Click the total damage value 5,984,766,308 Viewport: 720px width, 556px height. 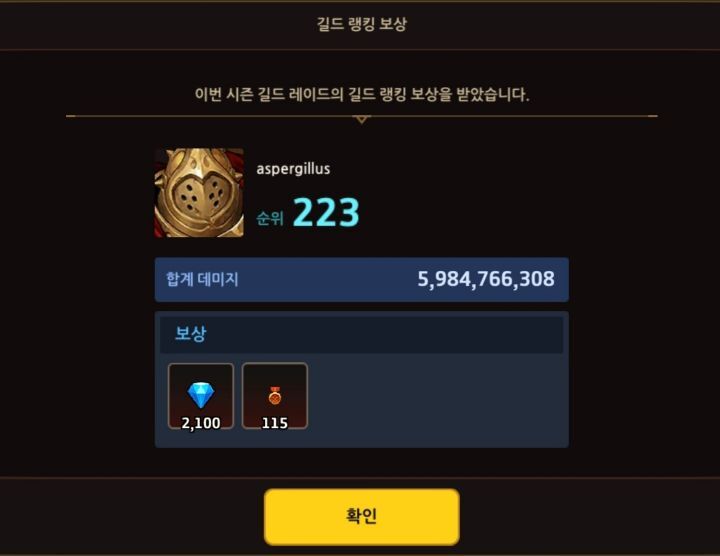click(486, 279)
